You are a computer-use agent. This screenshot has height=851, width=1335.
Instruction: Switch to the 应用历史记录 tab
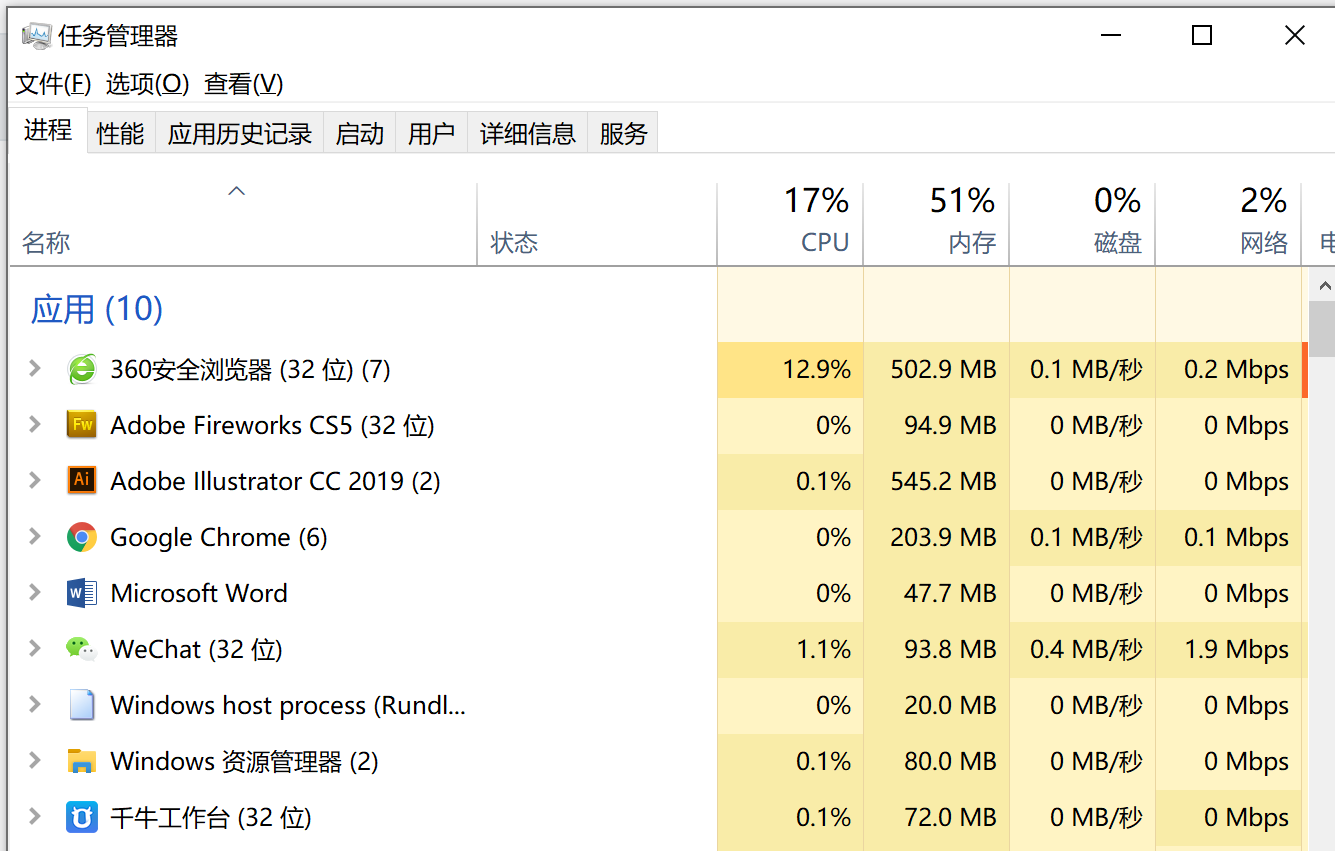(x=240, y=133)
